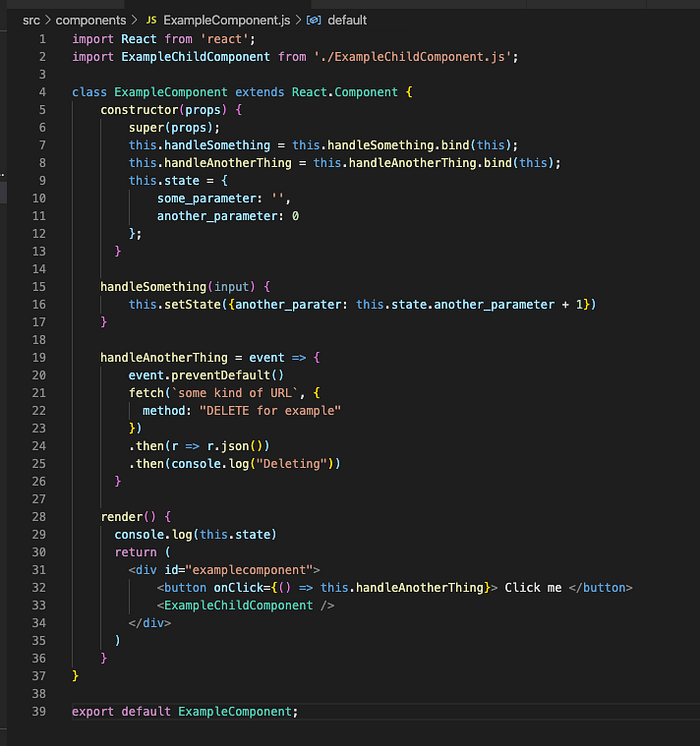Viewport: 700px width, 746px height.
Task: Click line number 4 in gutter
Action: click(x=42, y=92)
